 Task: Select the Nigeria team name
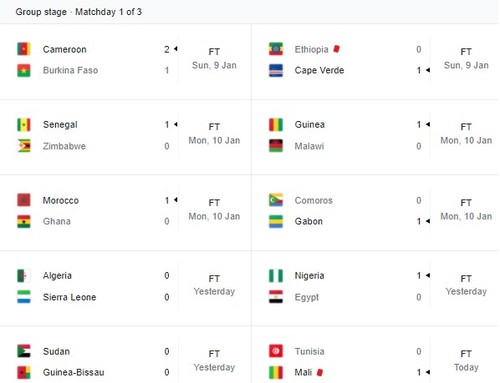(309, 276)
